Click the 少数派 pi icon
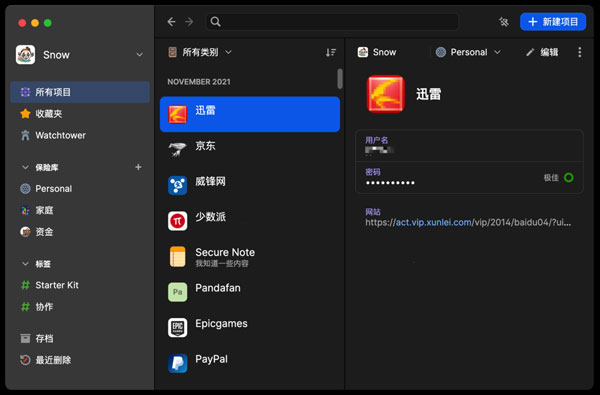The height and width of the screenshot is (395, 600). click(178, 221)
